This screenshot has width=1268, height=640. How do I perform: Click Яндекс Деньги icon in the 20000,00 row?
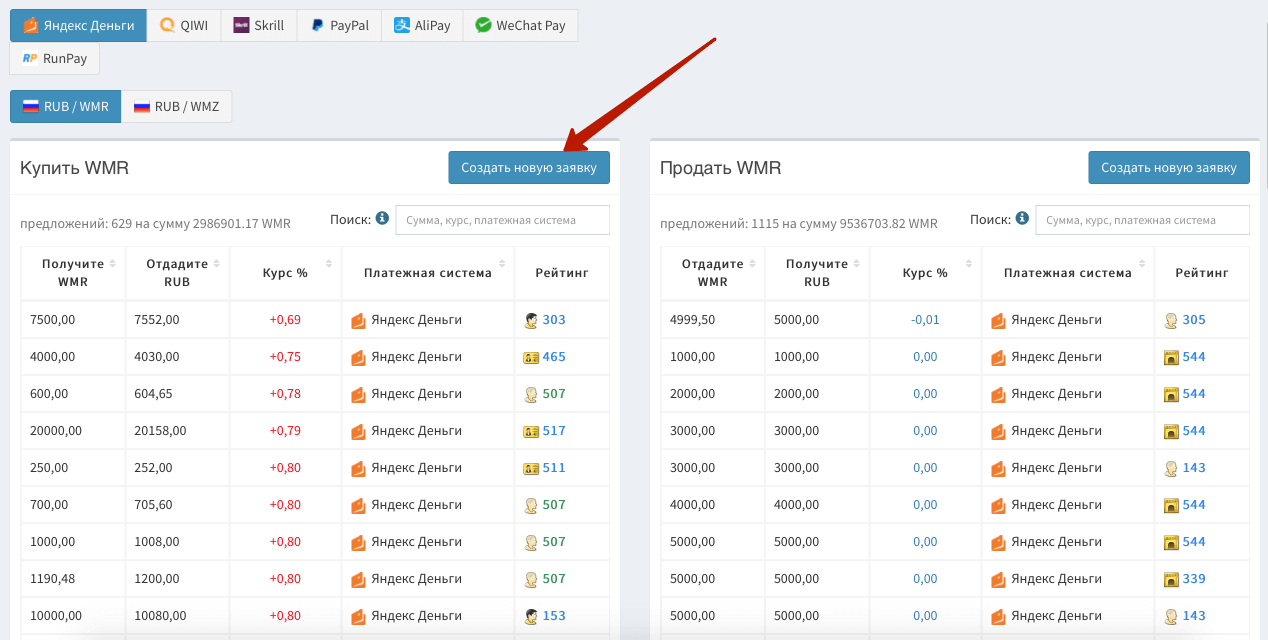(x=359, y=432)
